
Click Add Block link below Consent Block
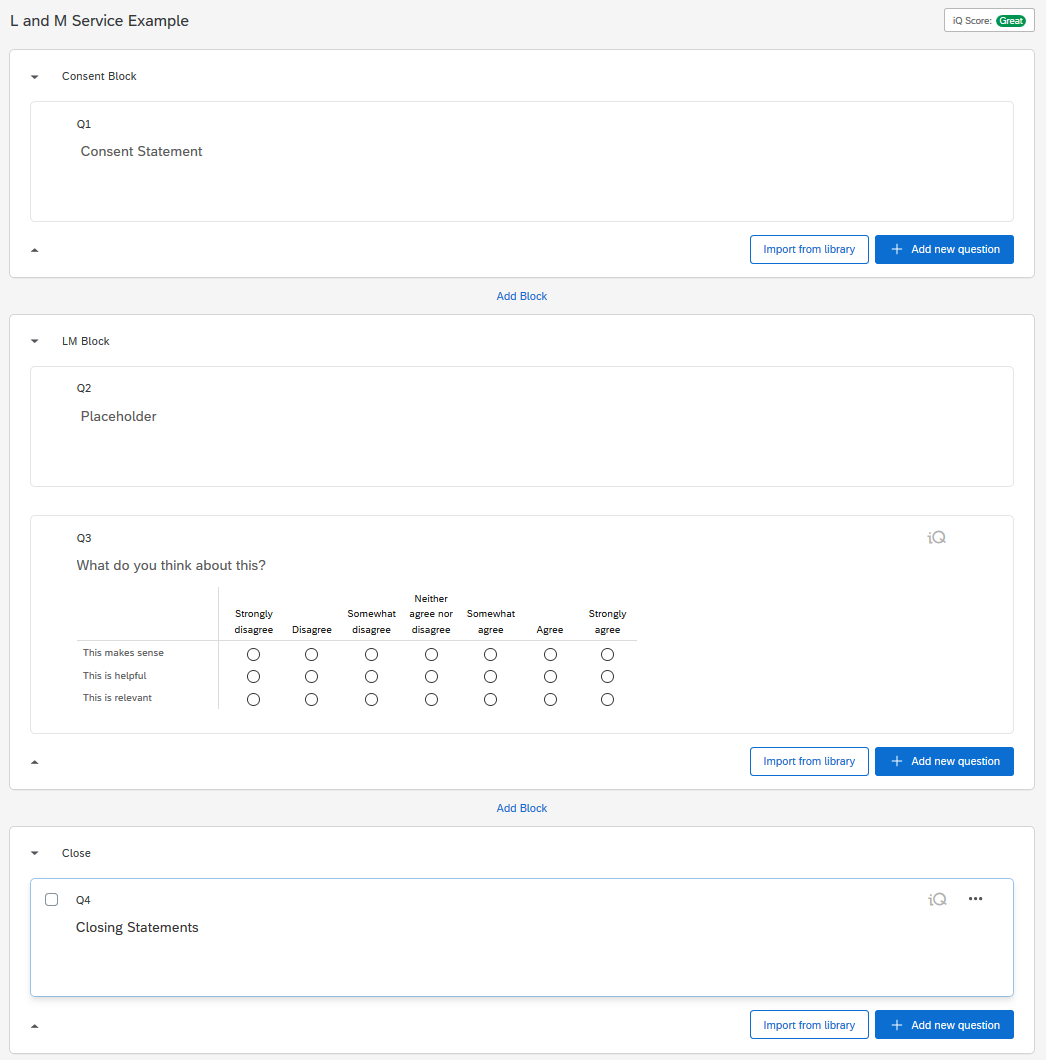pos(522,296)
